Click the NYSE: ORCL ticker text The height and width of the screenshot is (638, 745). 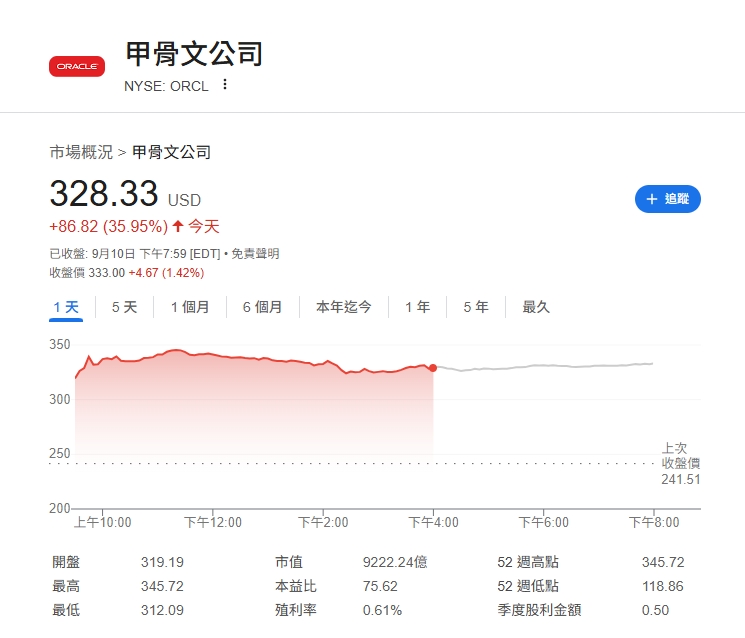[166, 86]
